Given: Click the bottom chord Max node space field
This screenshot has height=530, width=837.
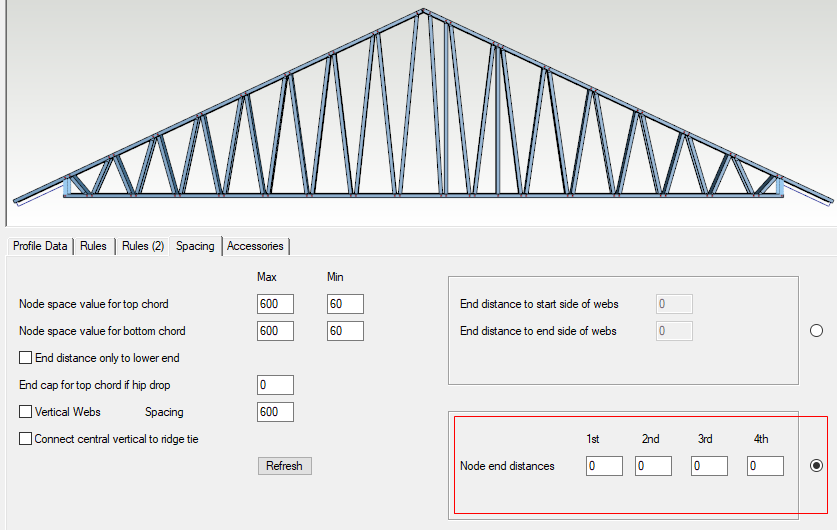Looking at the screenshot, I should click(x=275, y=331).
